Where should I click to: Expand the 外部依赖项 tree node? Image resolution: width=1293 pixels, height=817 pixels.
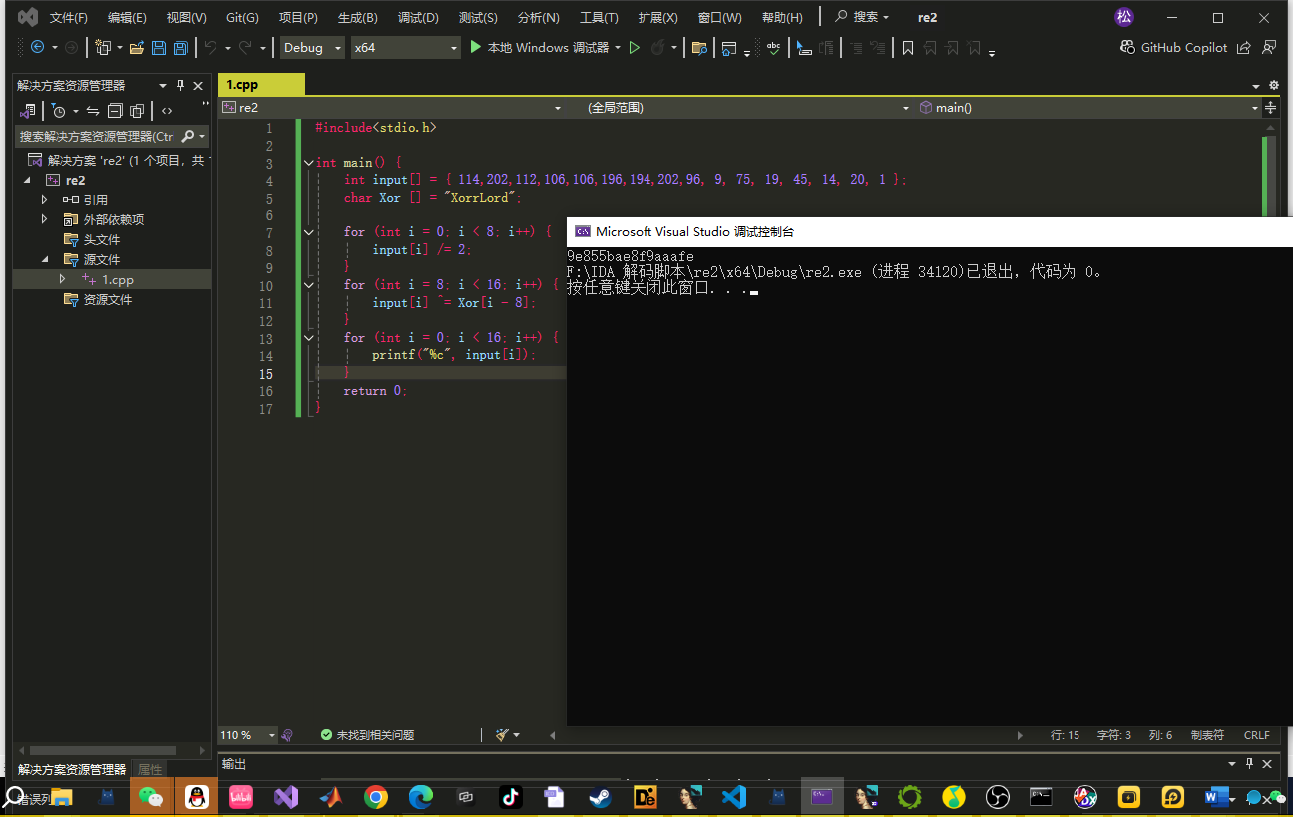point(44,220)
